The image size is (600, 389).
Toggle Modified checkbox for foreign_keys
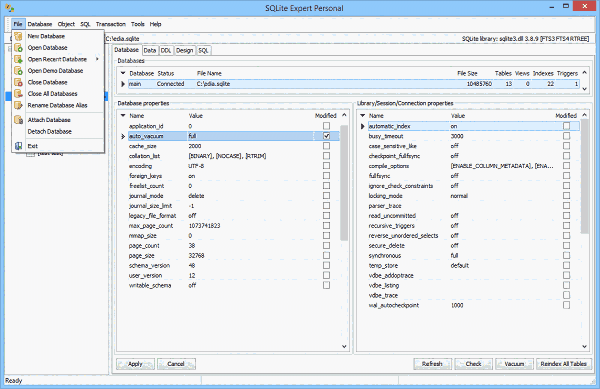(x=326, y=176)
